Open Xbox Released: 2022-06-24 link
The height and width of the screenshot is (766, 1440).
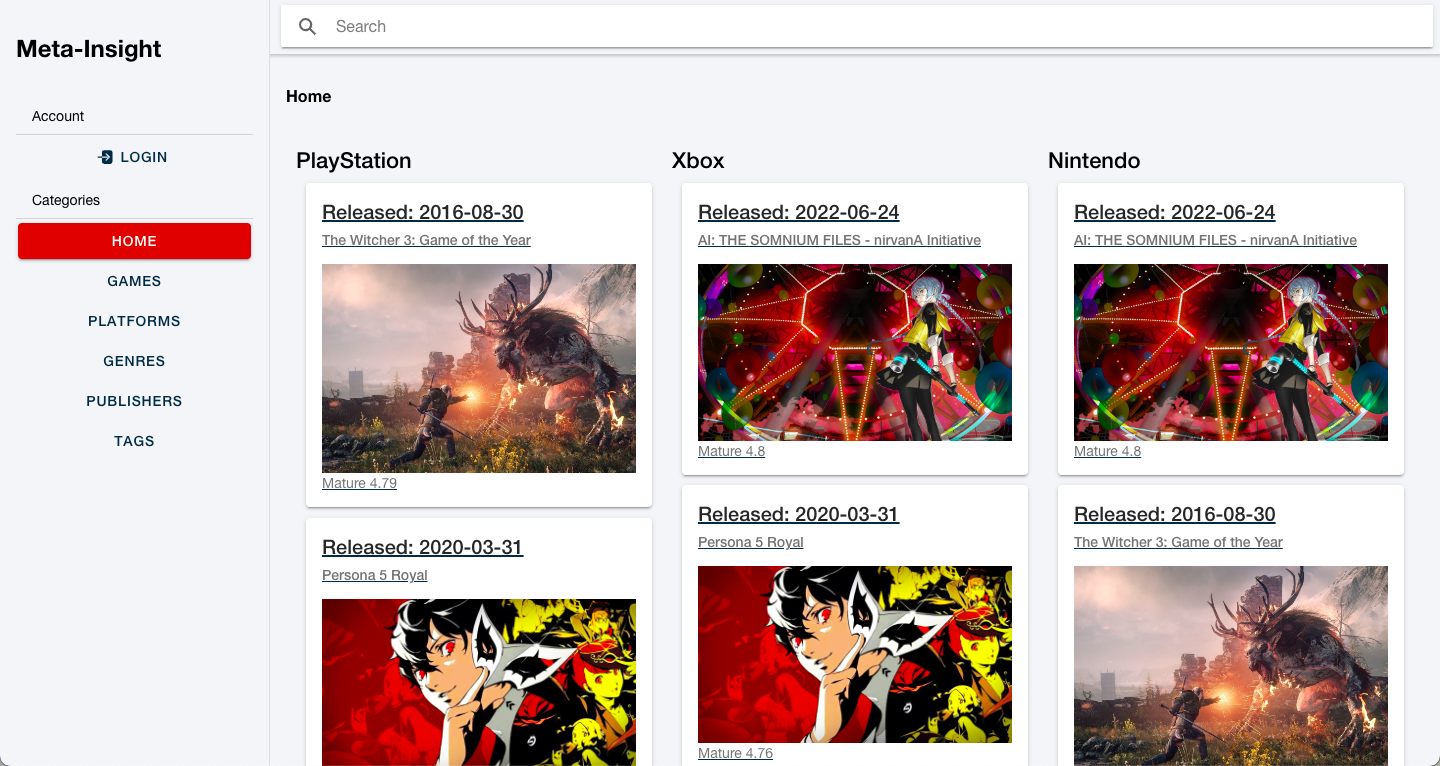[799, 212]
